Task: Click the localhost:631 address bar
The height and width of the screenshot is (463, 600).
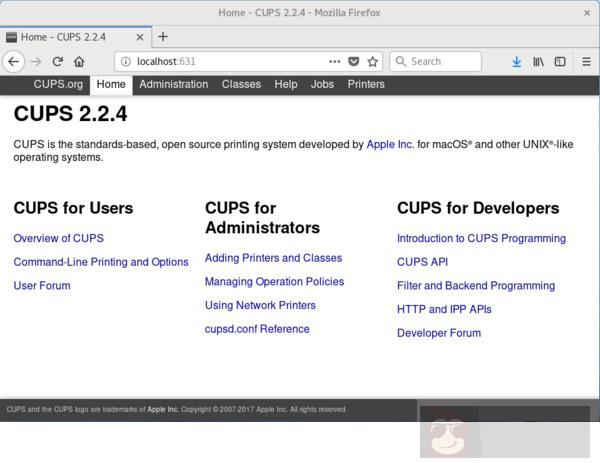Action: click(225, 61)
